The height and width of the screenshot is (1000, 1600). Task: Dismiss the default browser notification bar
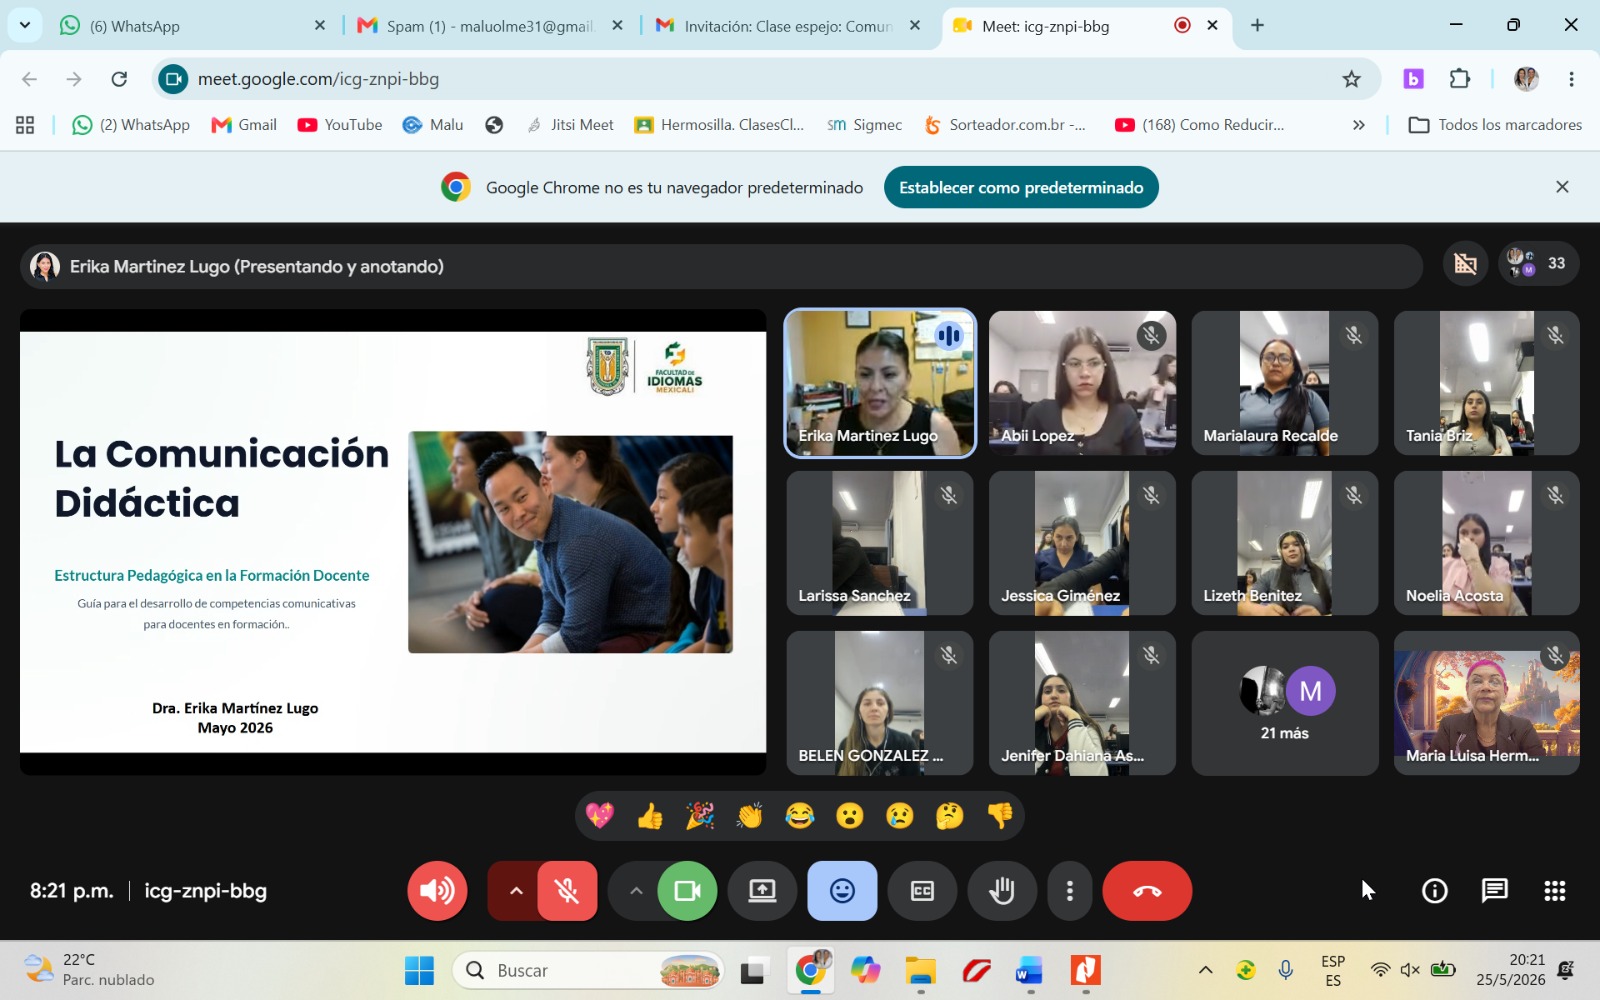1562,187
